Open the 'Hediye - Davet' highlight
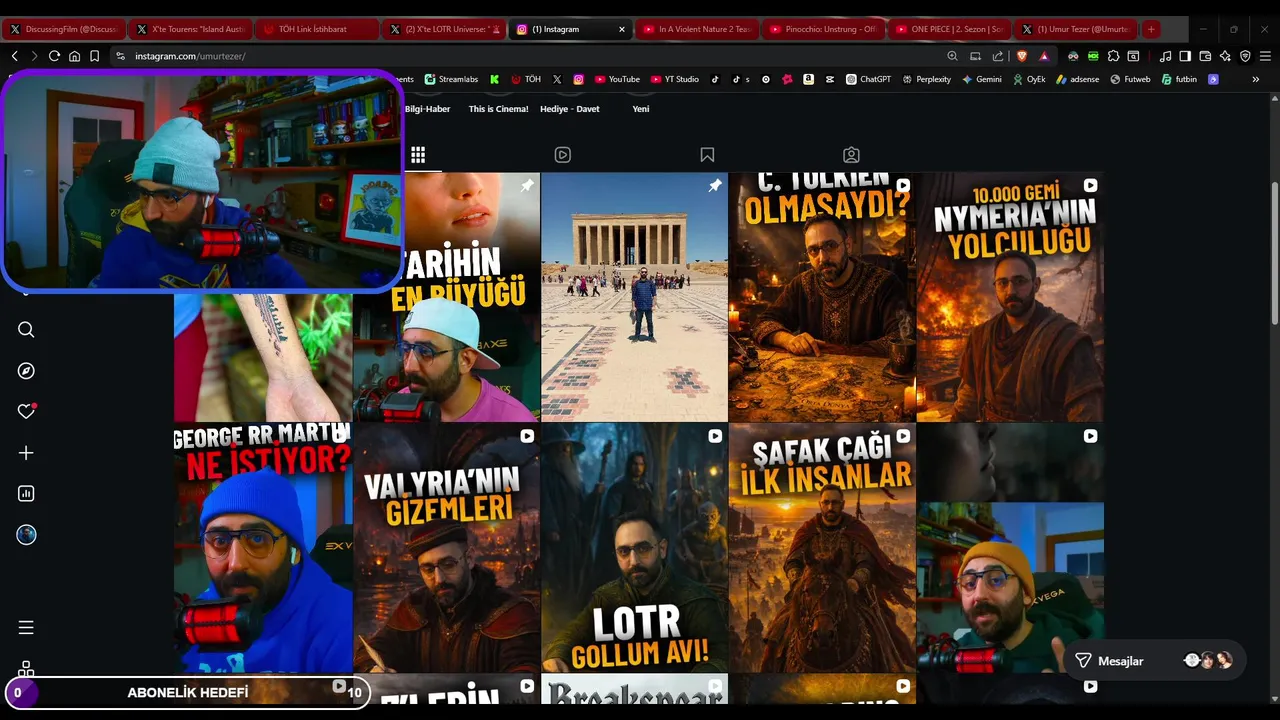The height and width of the screenshot is (720, 1280). coord(570,109)
